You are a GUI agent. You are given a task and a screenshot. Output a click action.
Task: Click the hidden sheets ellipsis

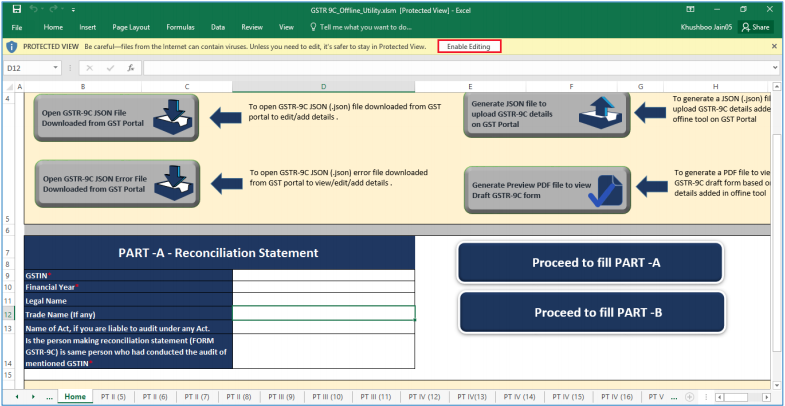click(49, 397)
